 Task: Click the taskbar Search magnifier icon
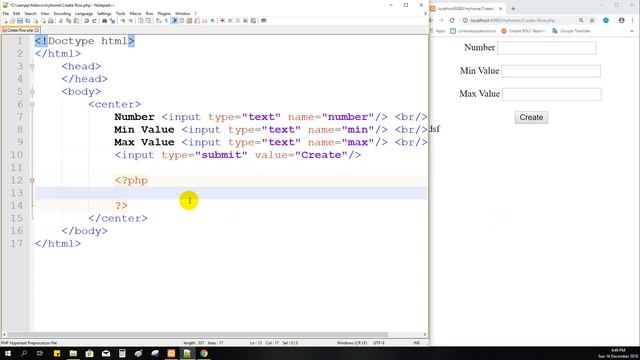[24, 353]
